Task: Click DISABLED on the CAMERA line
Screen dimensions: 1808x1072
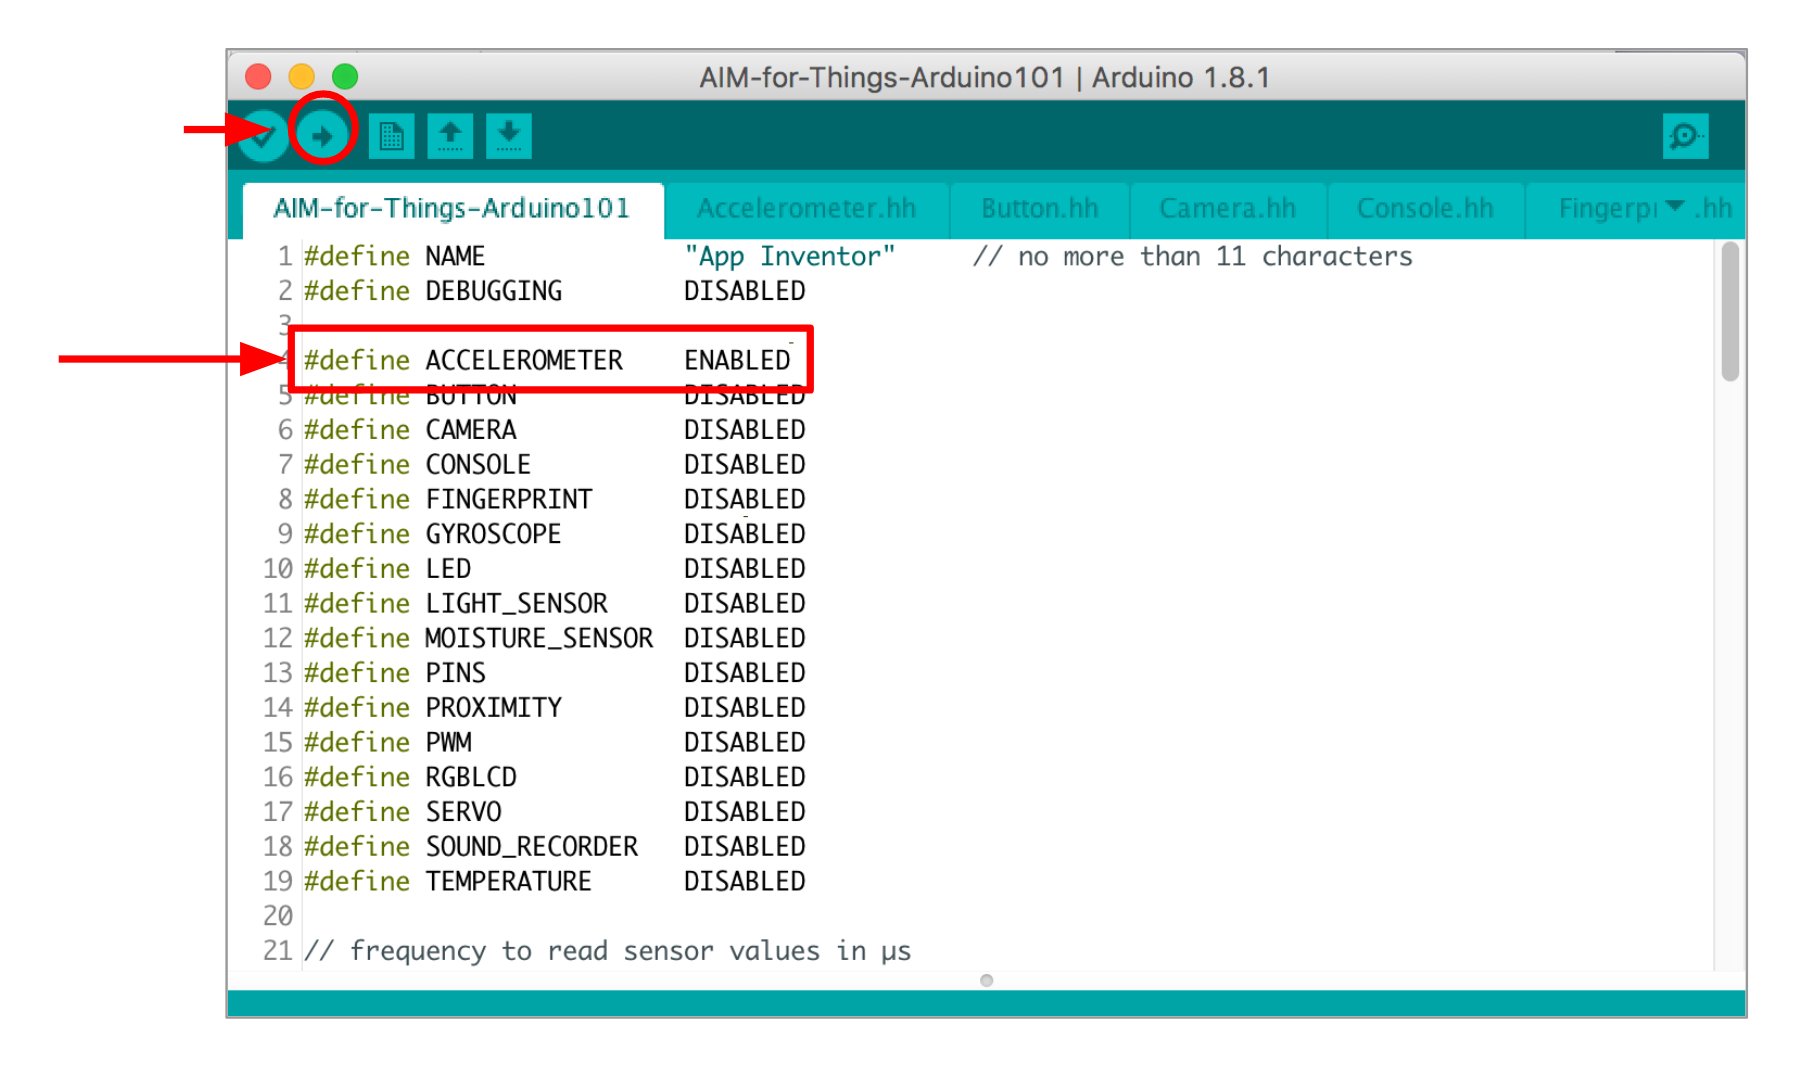Action: pos(745,430)
